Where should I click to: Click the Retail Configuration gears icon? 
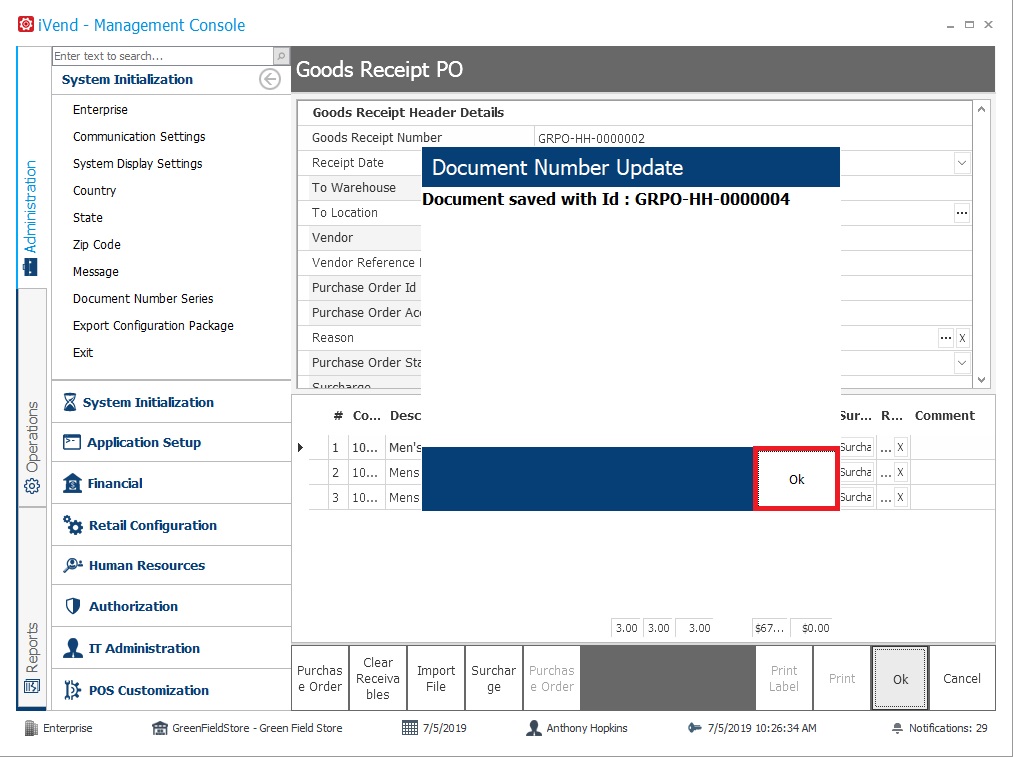(x=73, y=525)
